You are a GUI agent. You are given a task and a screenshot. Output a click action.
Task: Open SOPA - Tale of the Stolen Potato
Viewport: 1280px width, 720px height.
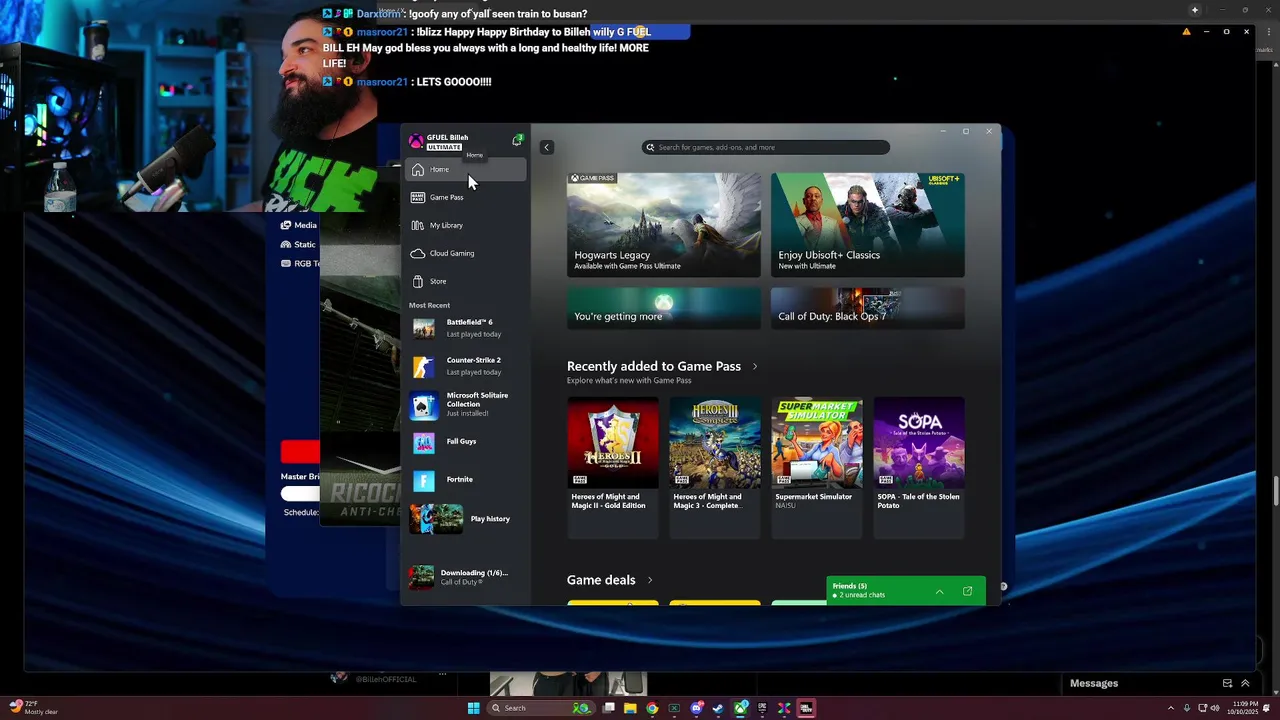pos(919,468)
